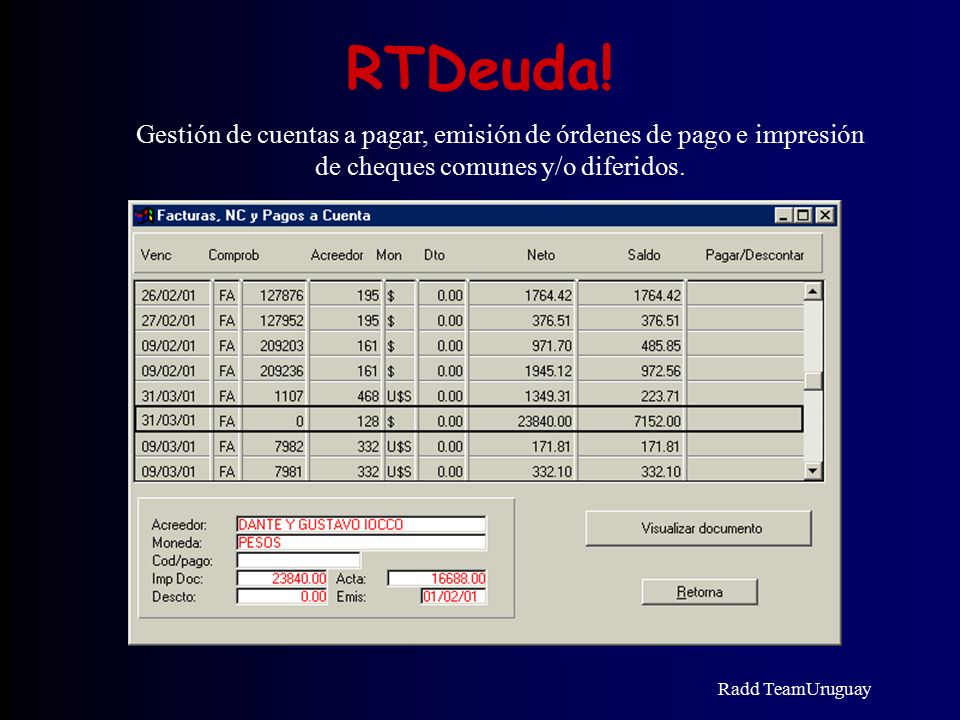The height and width of the screenshot is (720, 960).
Task: Click the Retorna button
Action: [x=699, y=592]
